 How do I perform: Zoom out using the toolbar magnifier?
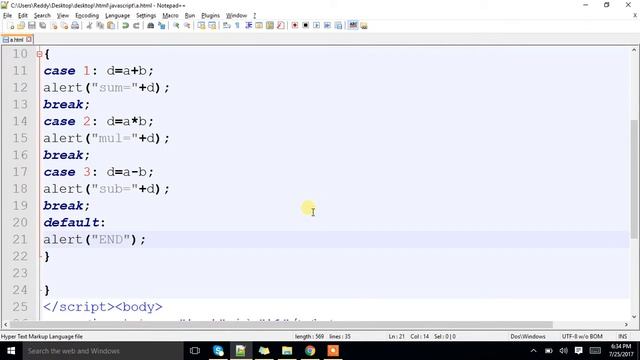click(187, 26)
